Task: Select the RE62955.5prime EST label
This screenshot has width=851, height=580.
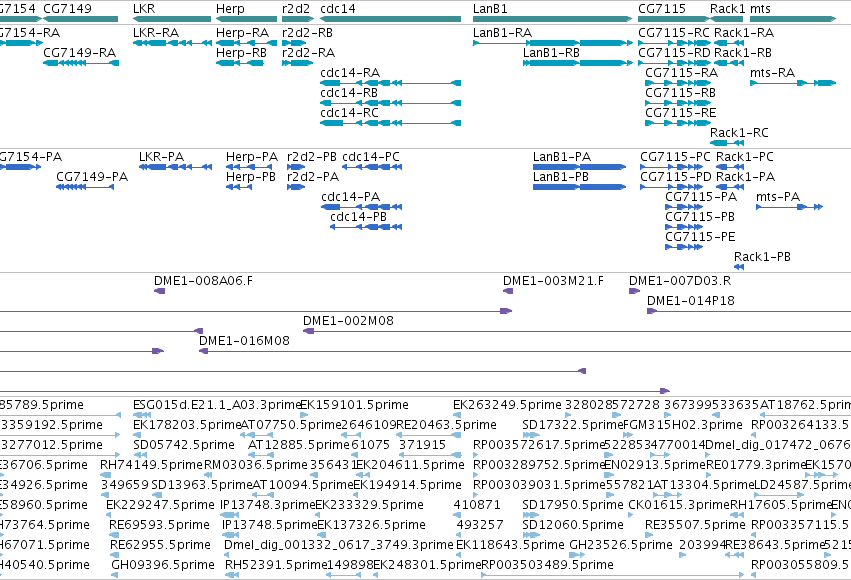Action: tap(160, 545)
